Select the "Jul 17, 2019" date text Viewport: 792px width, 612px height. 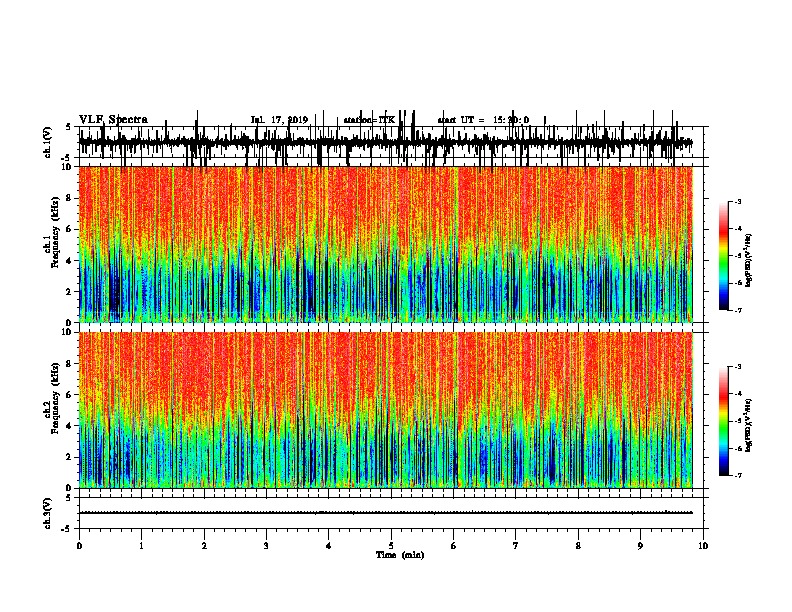[x=279, y=120]
